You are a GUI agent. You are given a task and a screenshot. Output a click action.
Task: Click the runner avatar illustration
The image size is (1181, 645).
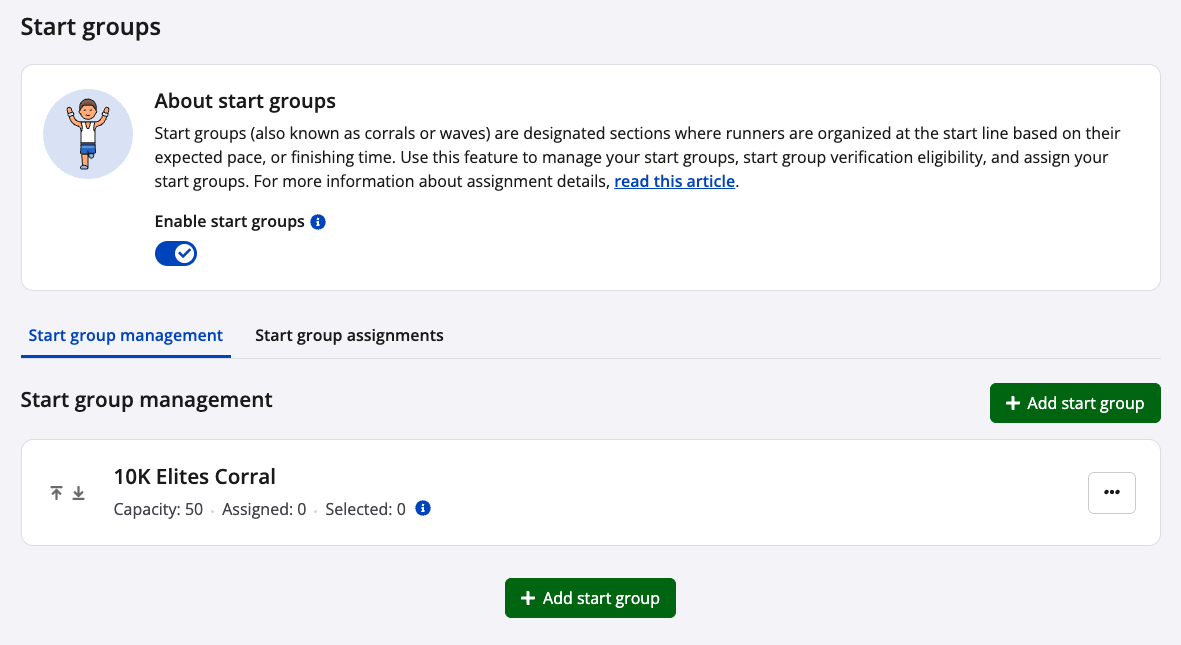point(88,134)
